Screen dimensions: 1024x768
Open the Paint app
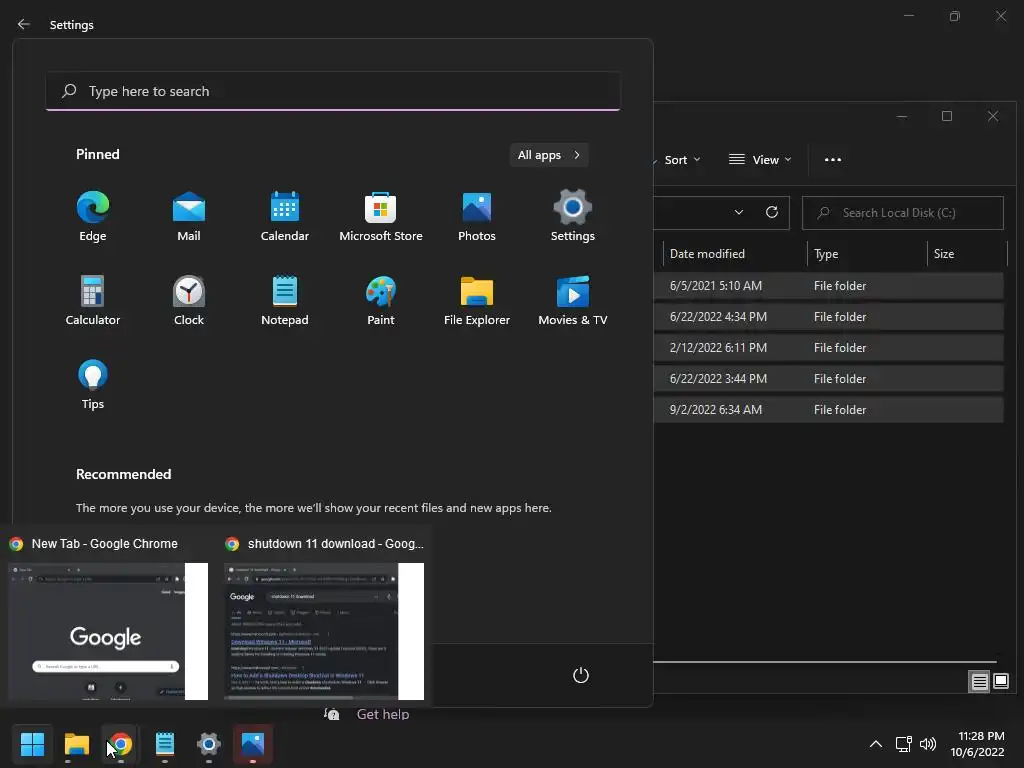(x=381, y=300)
